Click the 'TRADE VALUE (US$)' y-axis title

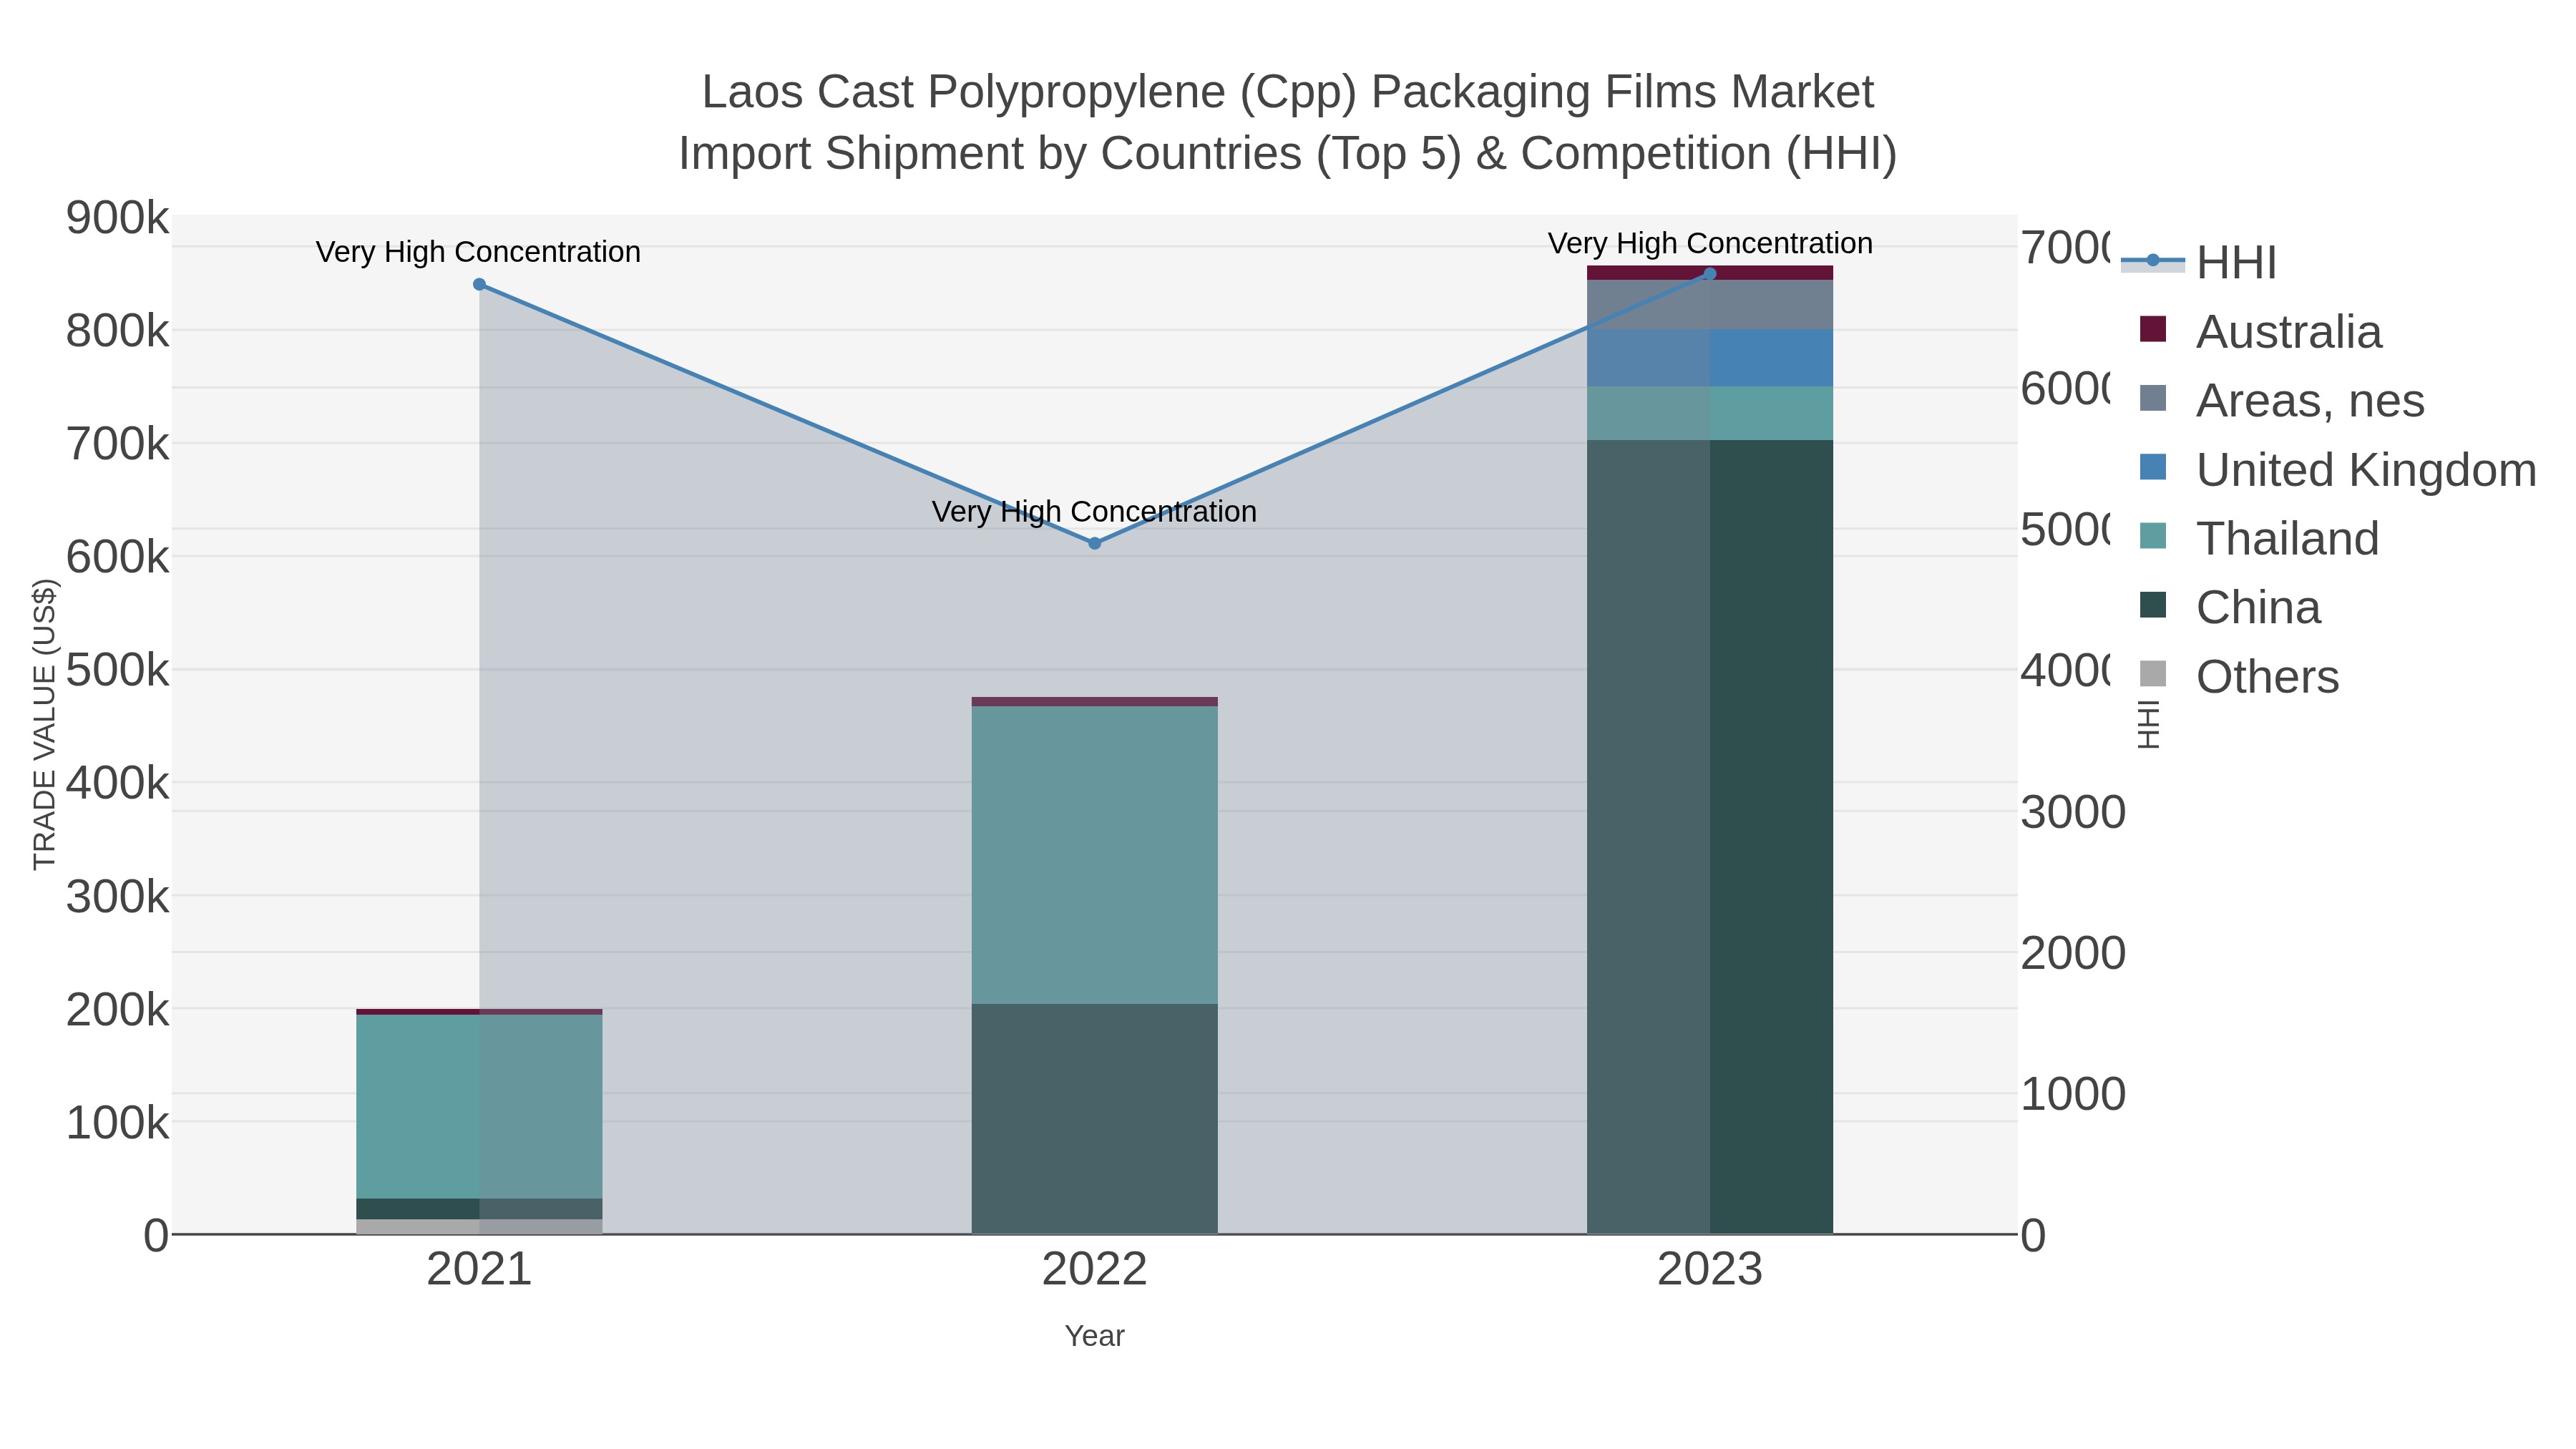44,725
